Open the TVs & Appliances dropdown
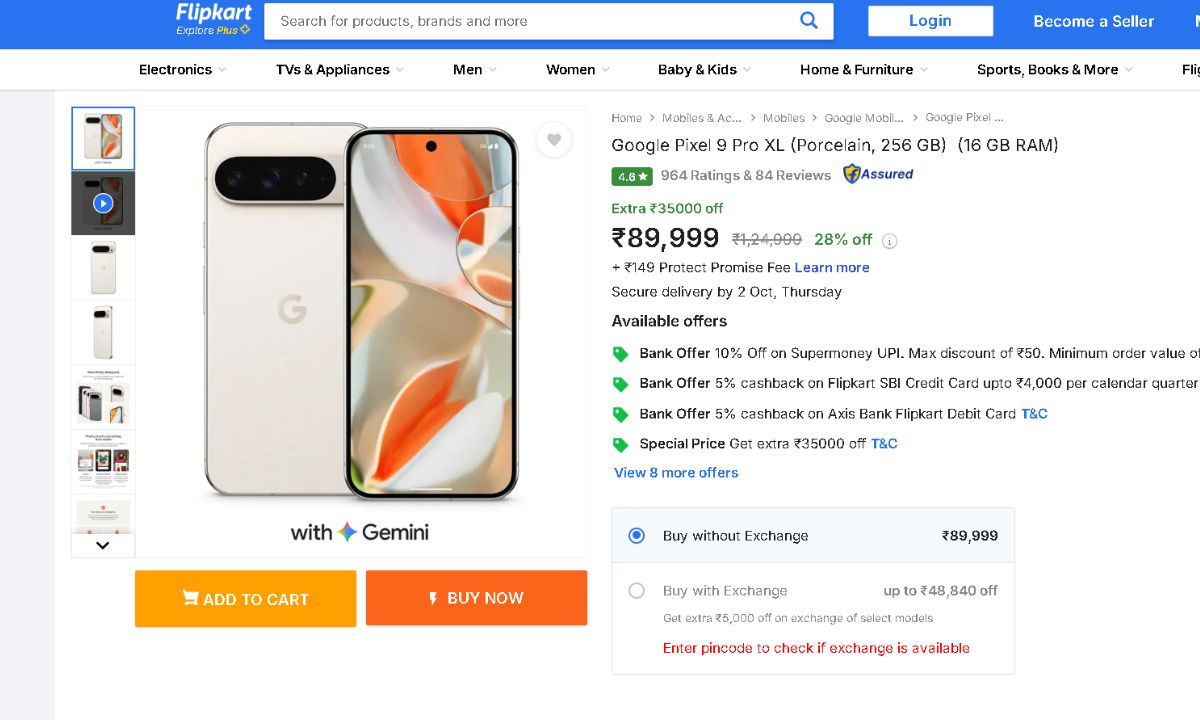The height and width of the screenshot is (720, 1200). pos(339,70)
